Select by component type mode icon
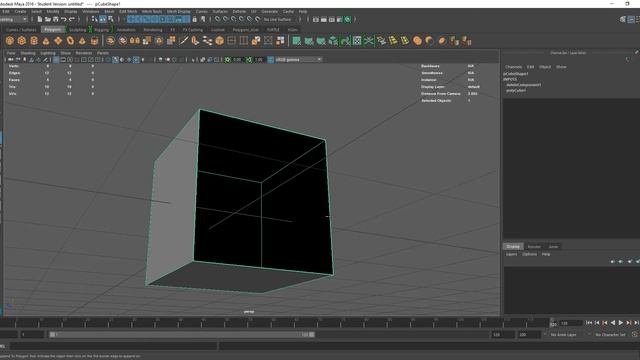 (111, 19)
